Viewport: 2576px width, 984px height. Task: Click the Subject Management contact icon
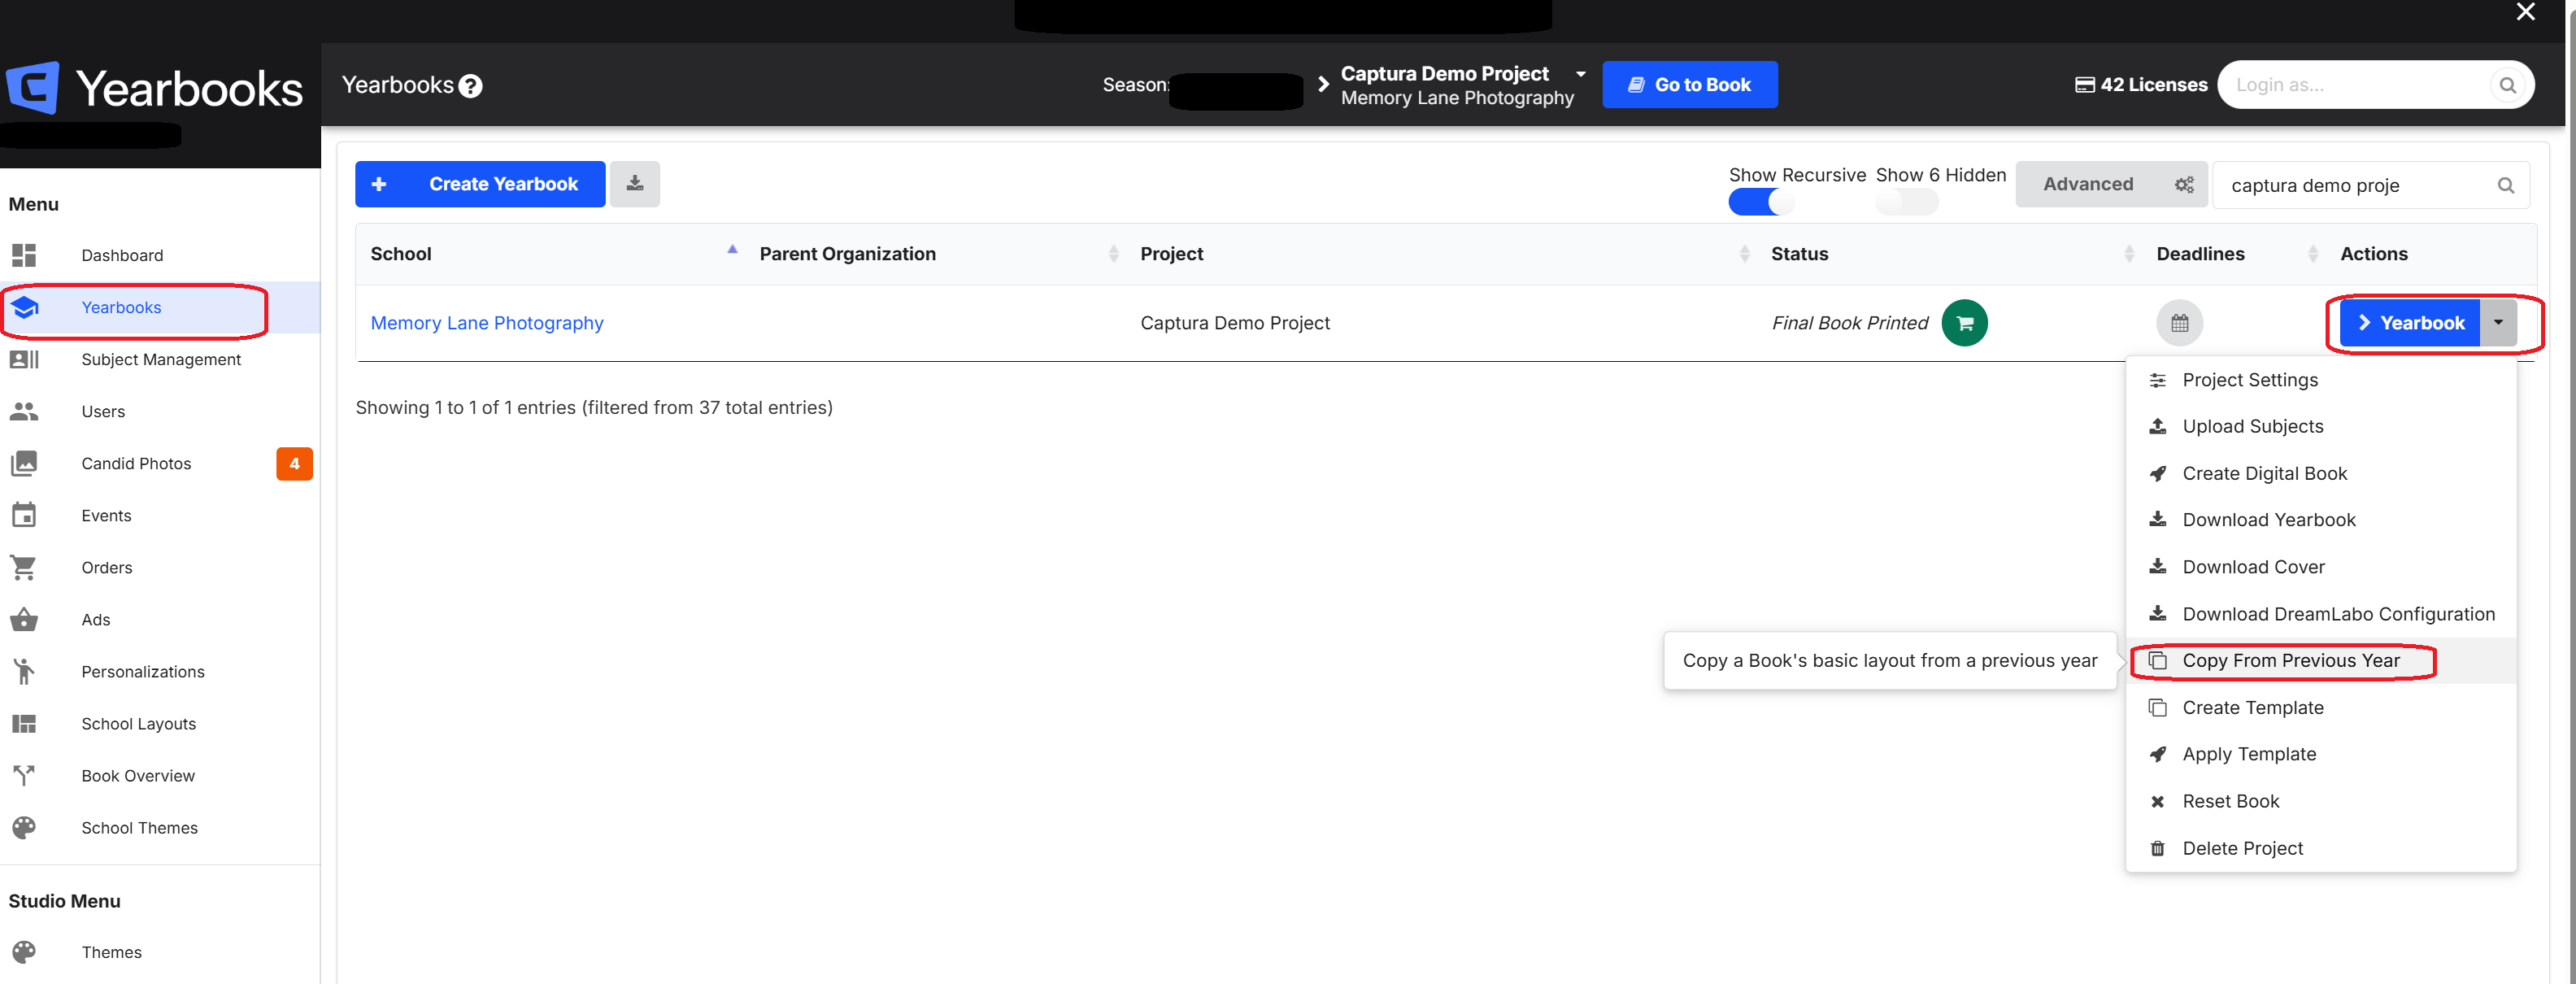(x=24, y=359)
